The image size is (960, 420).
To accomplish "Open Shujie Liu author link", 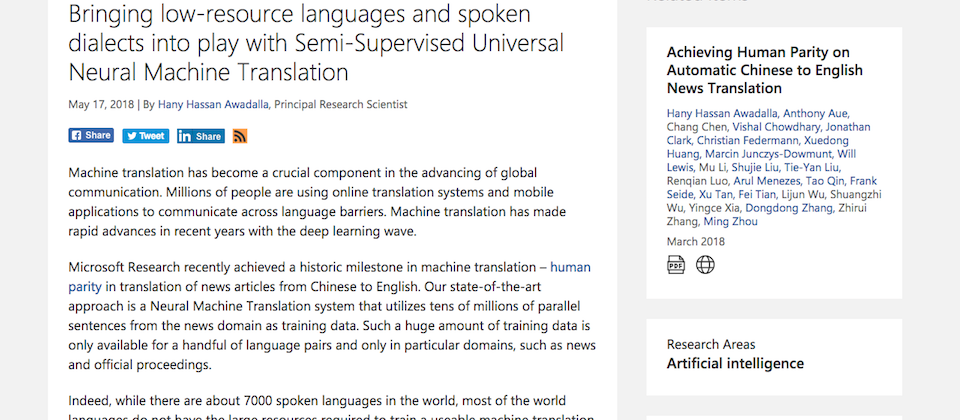I will [754, 167].
